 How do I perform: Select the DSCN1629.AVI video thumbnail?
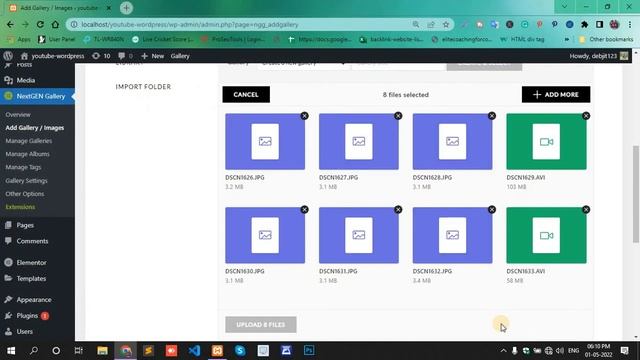tap(546, 142)
